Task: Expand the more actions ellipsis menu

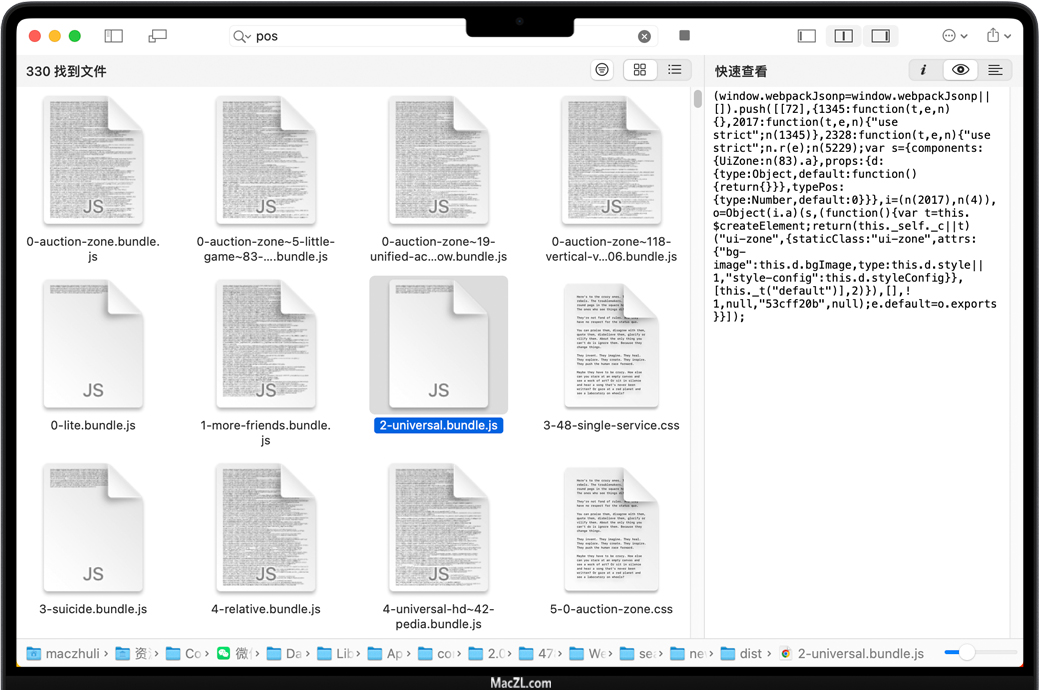Action: coord(954,36)
